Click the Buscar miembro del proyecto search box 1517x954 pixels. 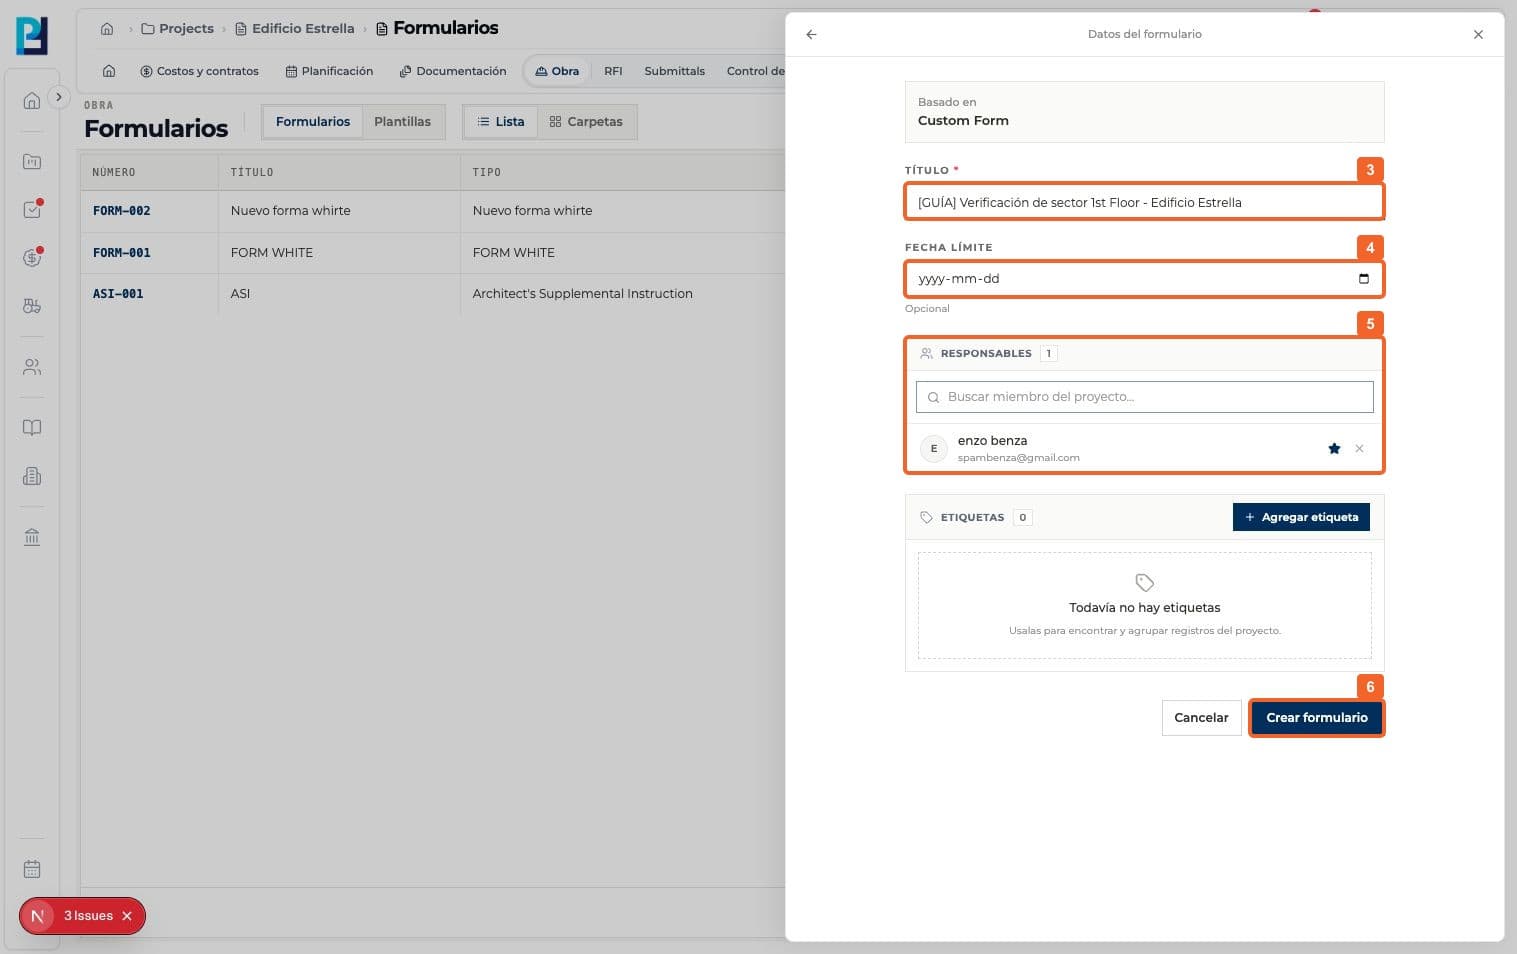click(1144, 397)
